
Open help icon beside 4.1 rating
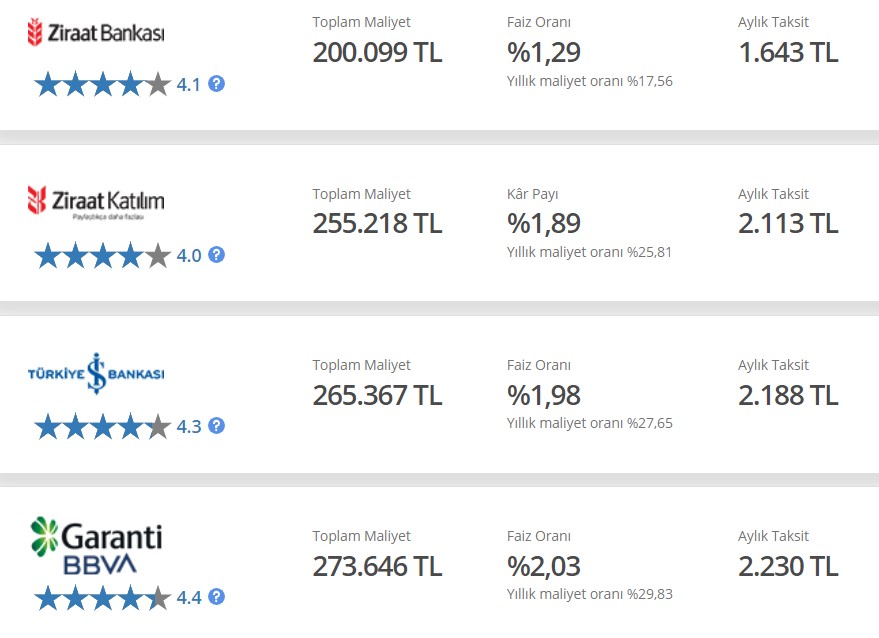(216, 84)
